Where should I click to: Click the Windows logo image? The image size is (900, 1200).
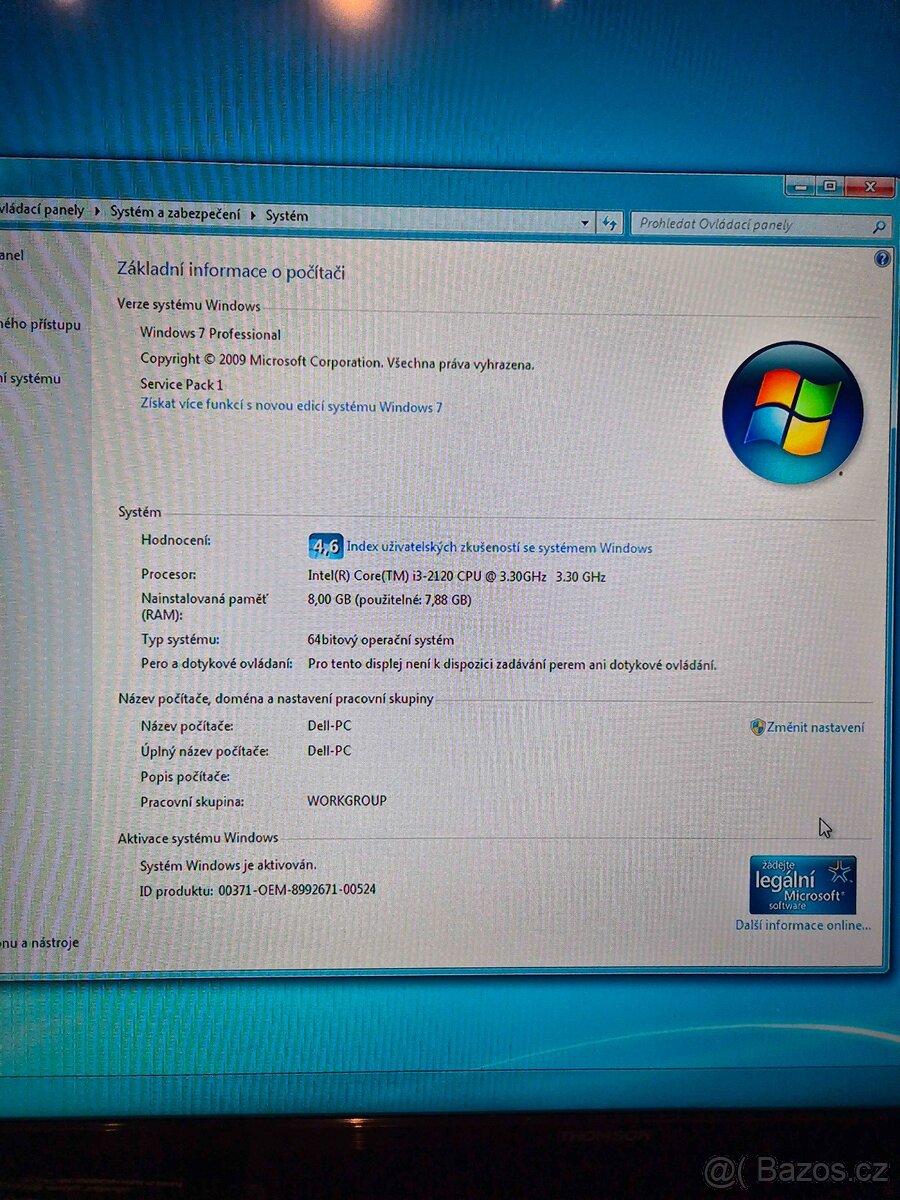pyautogui.click(x=792, y=412)
